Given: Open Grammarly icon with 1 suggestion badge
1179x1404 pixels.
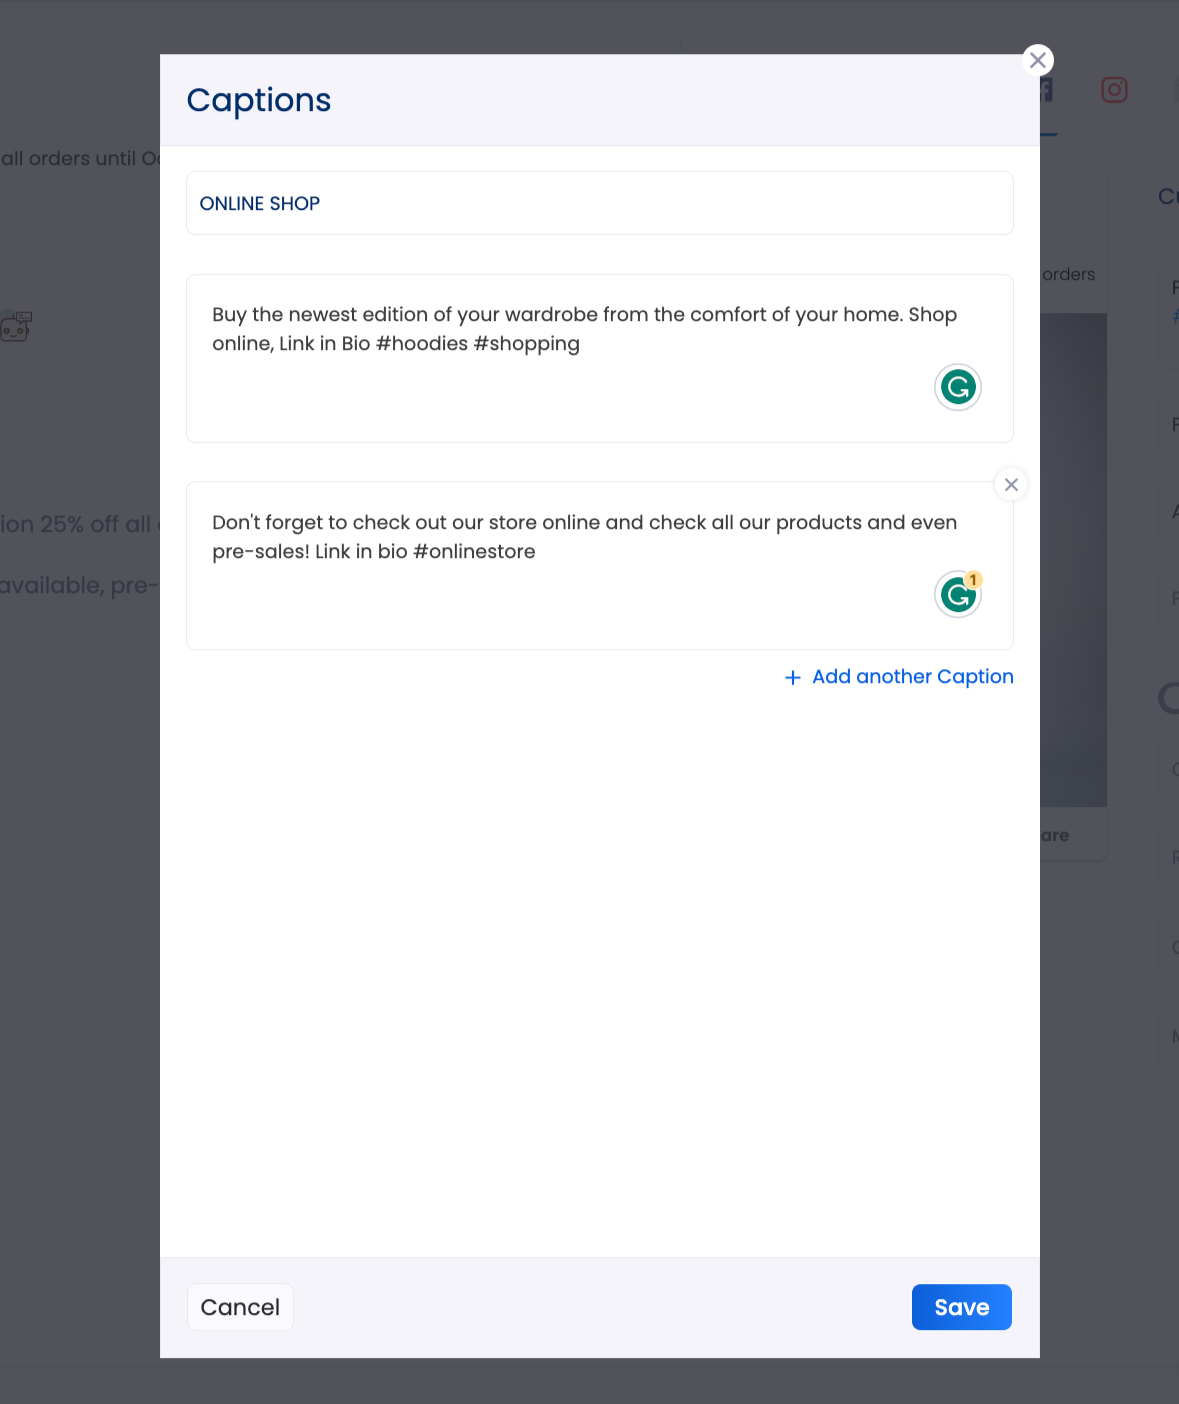Looking at the screenshot, I should pos(958,595).
